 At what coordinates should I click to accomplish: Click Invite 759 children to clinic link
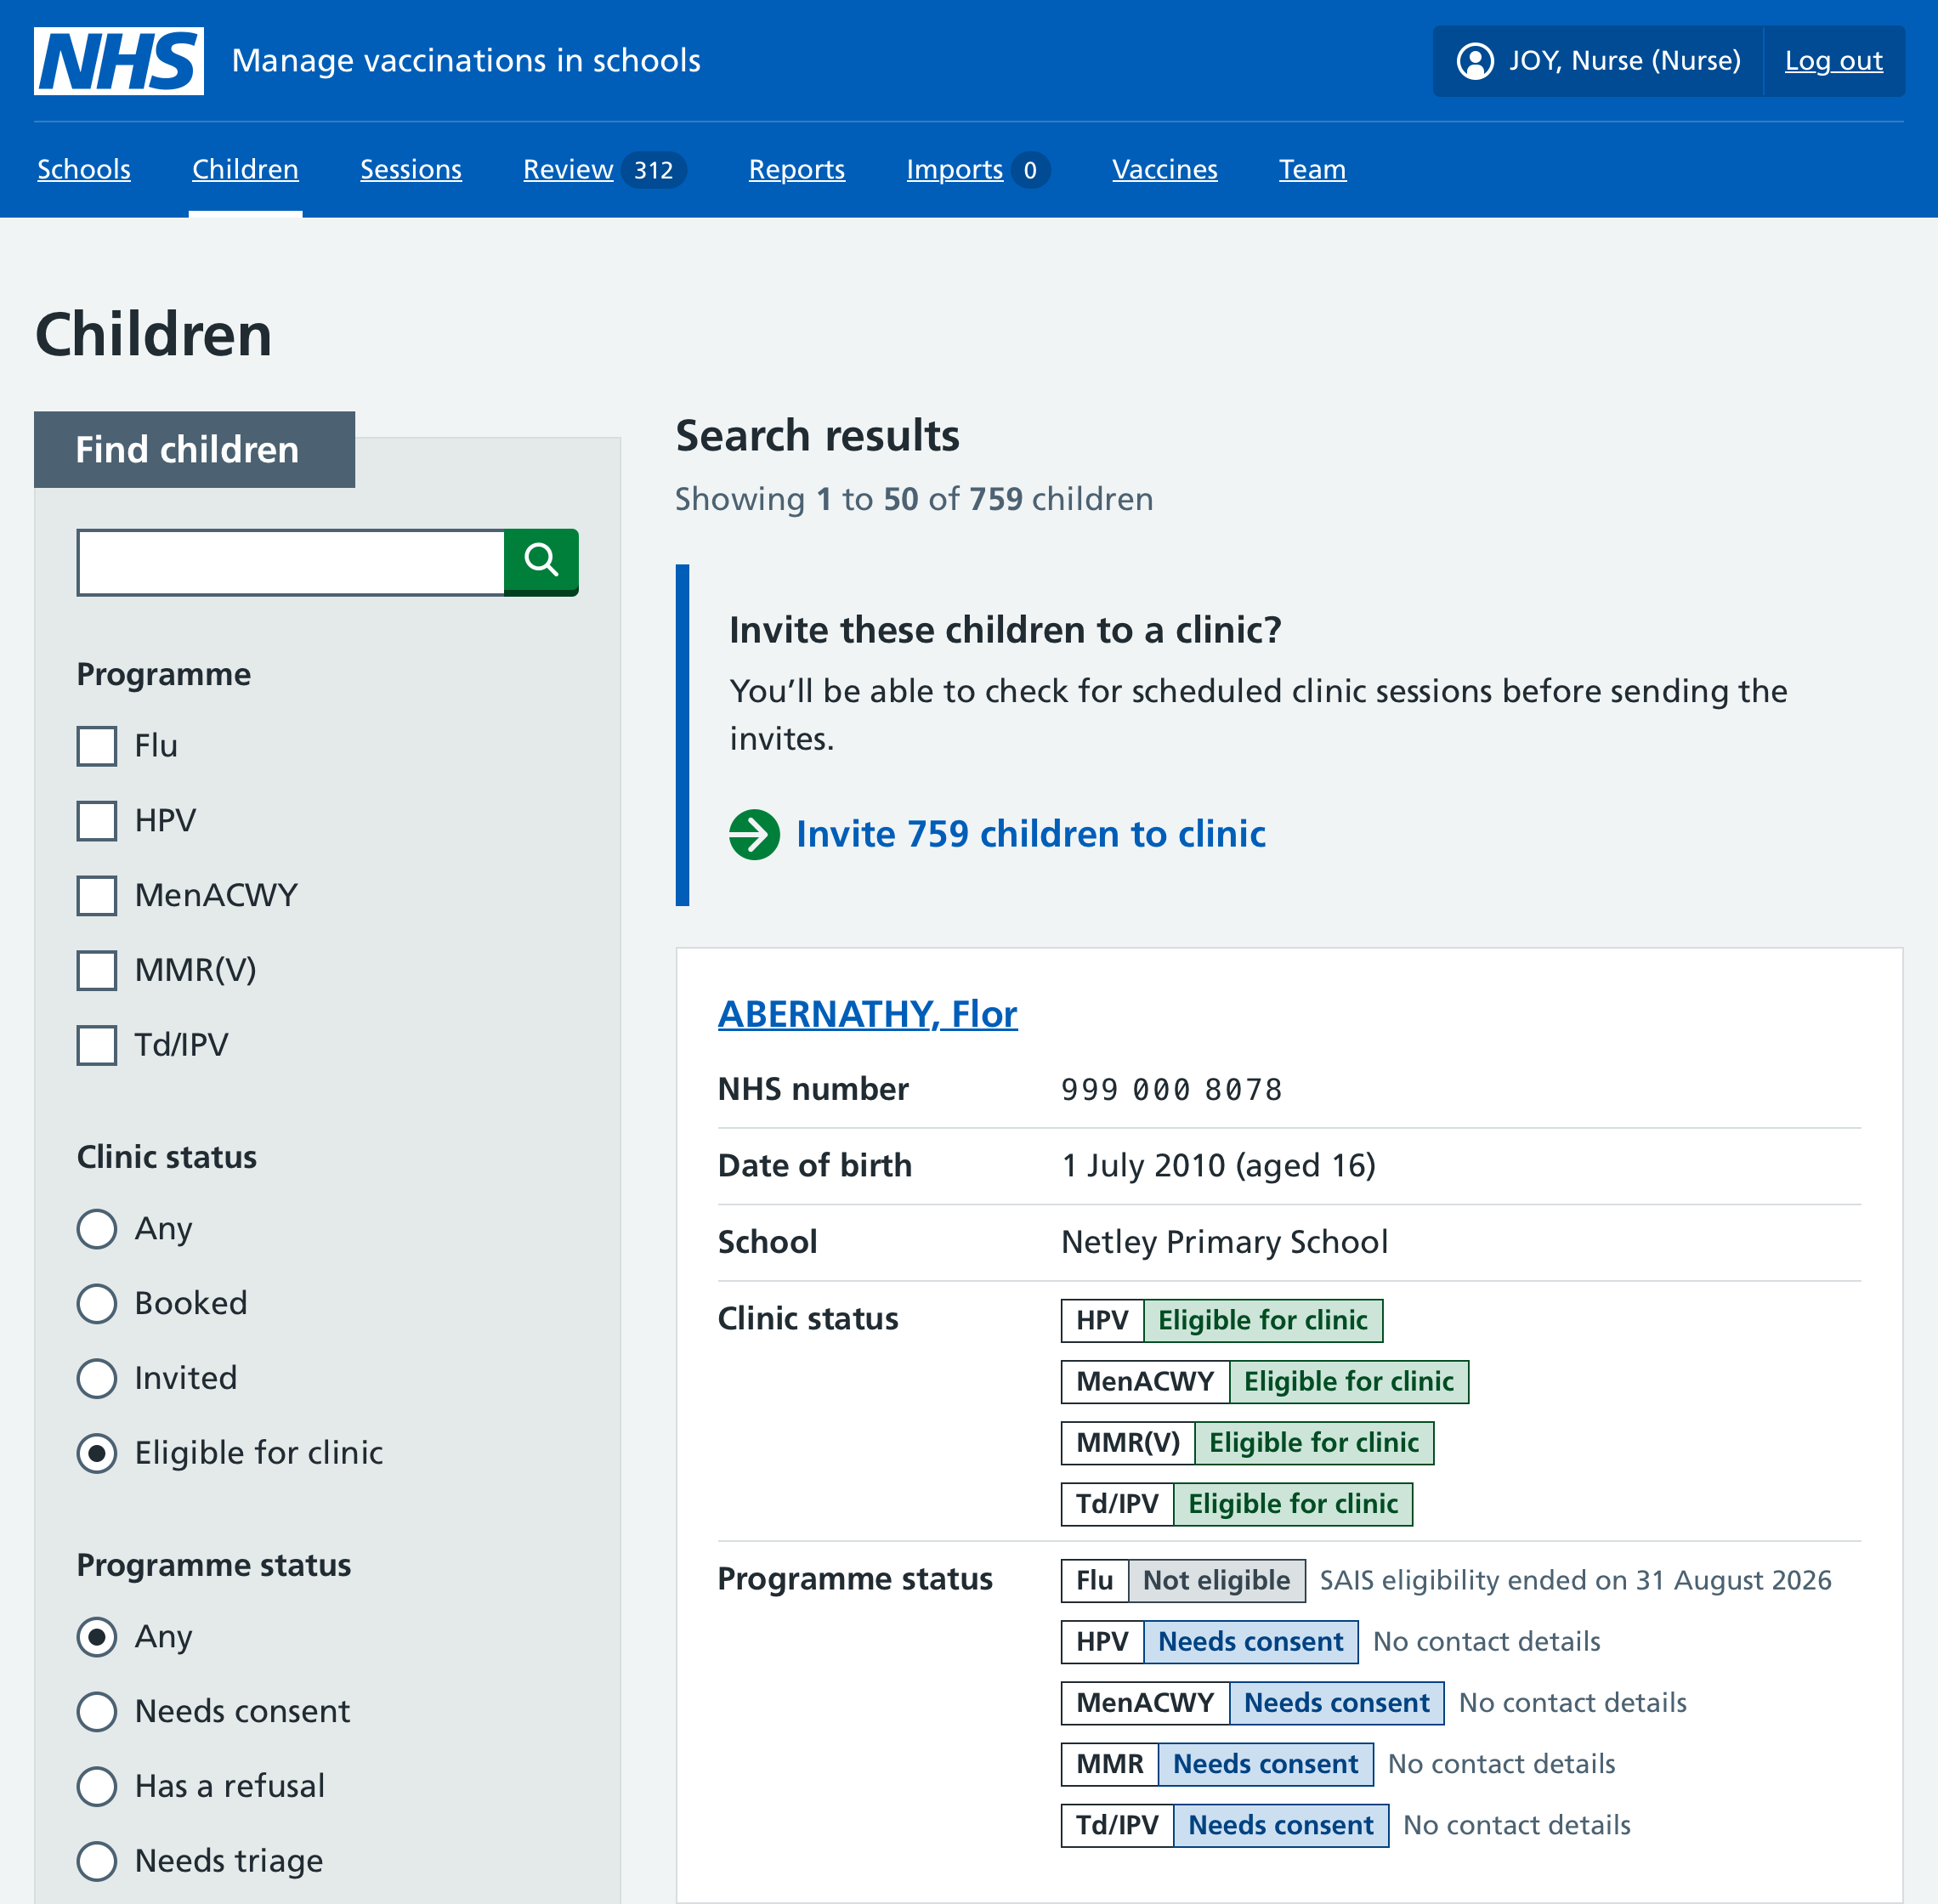[x=1030, y=834]
